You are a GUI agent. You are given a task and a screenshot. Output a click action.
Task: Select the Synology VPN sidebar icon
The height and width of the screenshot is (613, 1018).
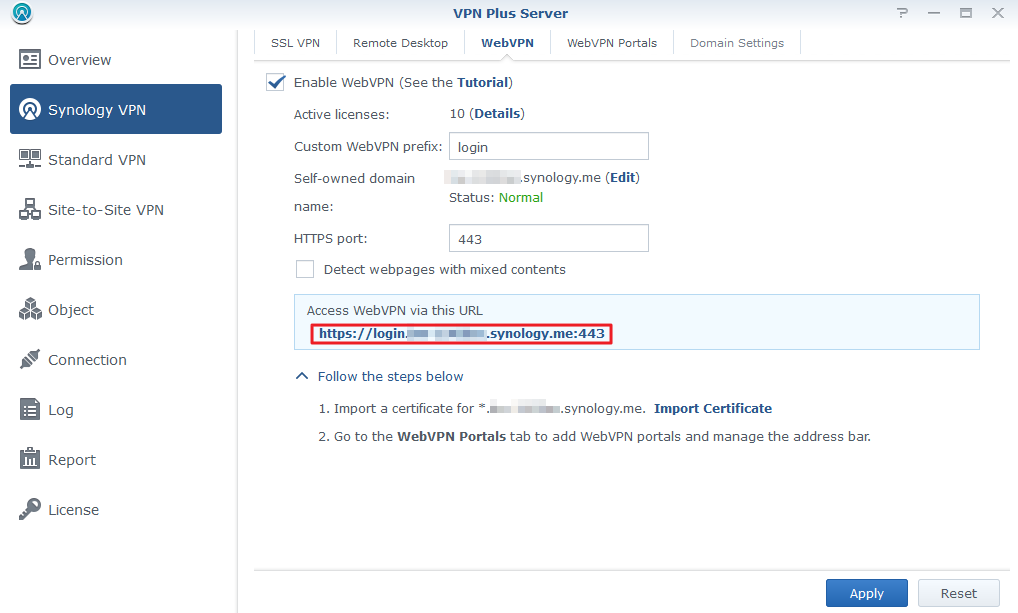(x=30, y=109)
